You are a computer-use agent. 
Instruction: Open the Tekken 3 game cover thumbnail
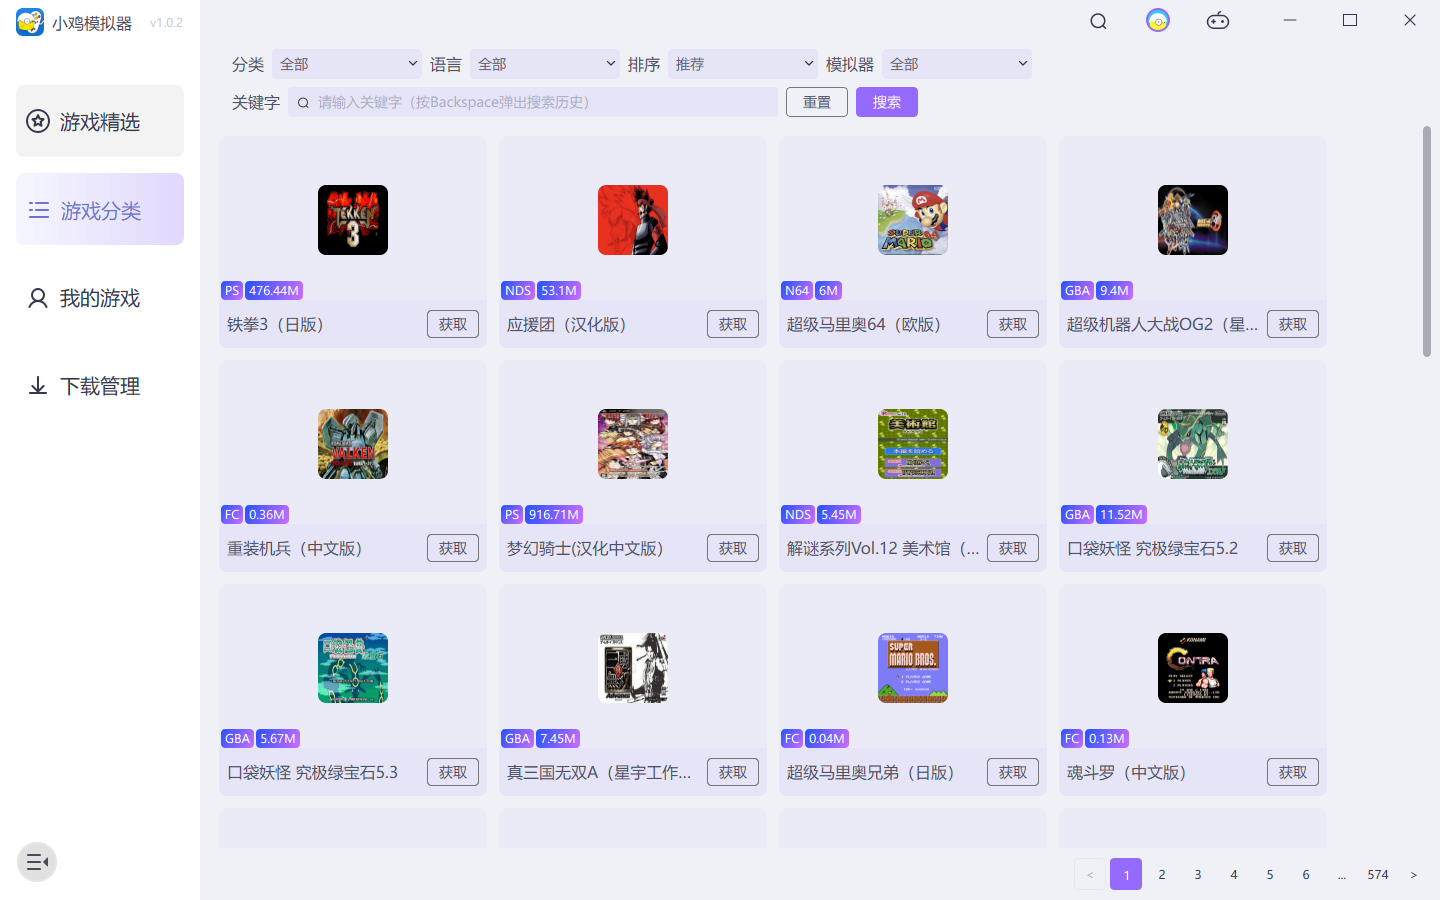click(x=353, y=220)
